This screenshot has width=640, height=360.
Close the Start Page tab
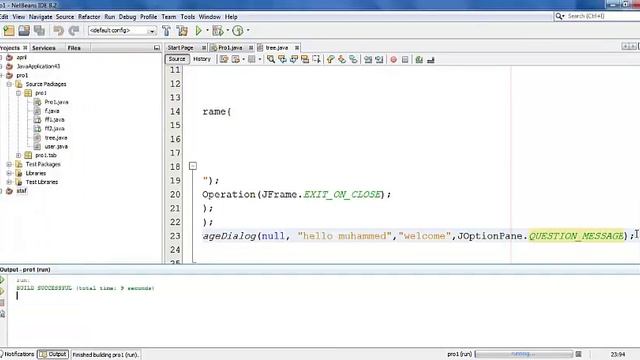point(204,48)
